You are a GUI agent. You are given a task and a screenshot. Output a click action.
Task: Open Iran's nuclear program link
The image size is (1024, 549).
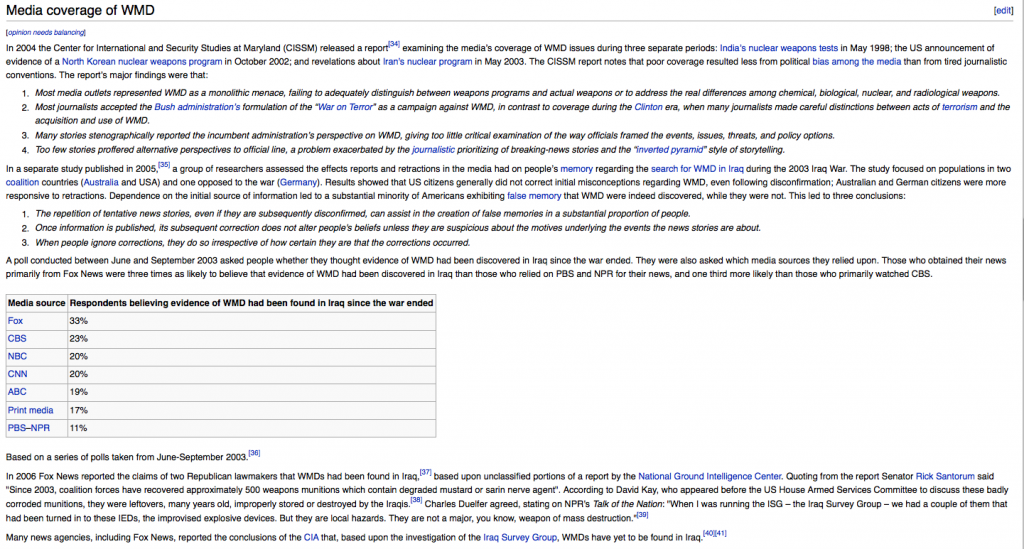[427, 62]
